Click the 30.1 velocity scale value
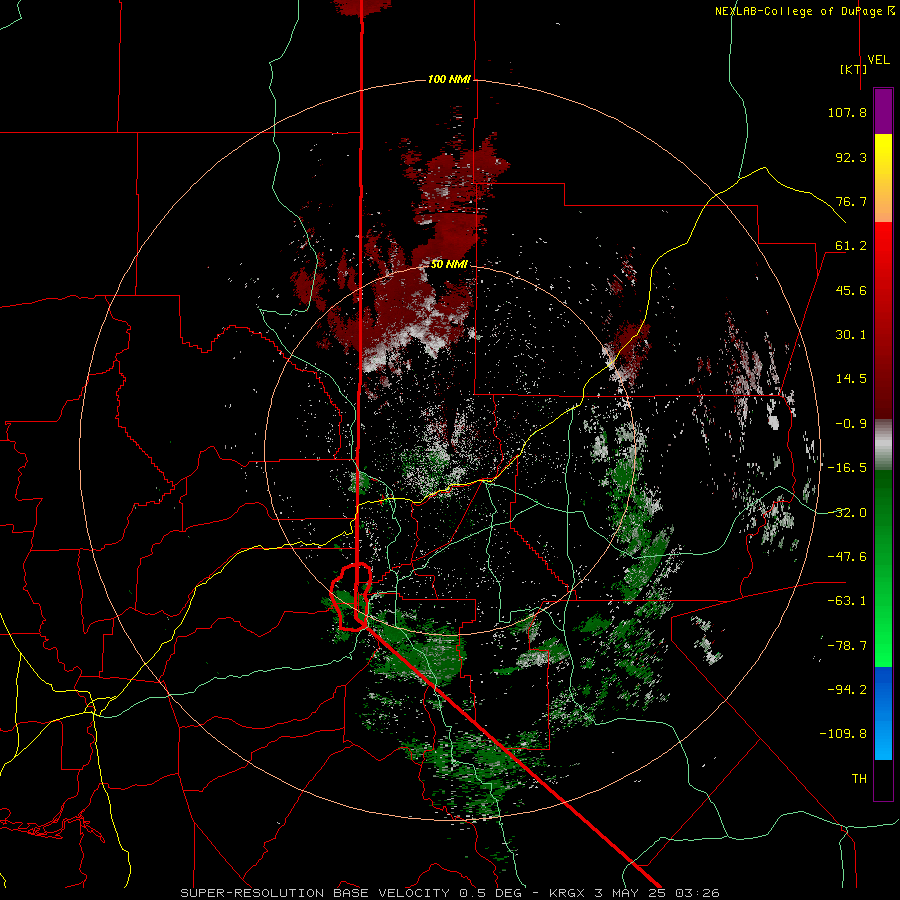 (x=851, y=335)
